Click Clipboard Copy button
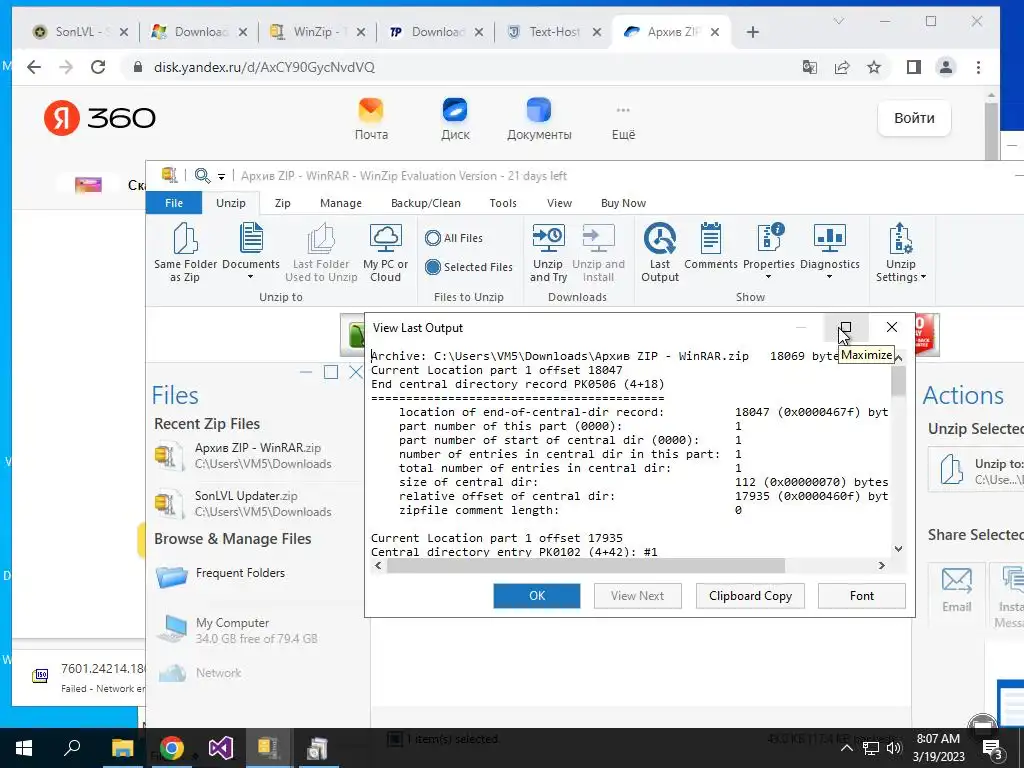The height and width of the screenshot is (768, 1024). coord(750,596)
